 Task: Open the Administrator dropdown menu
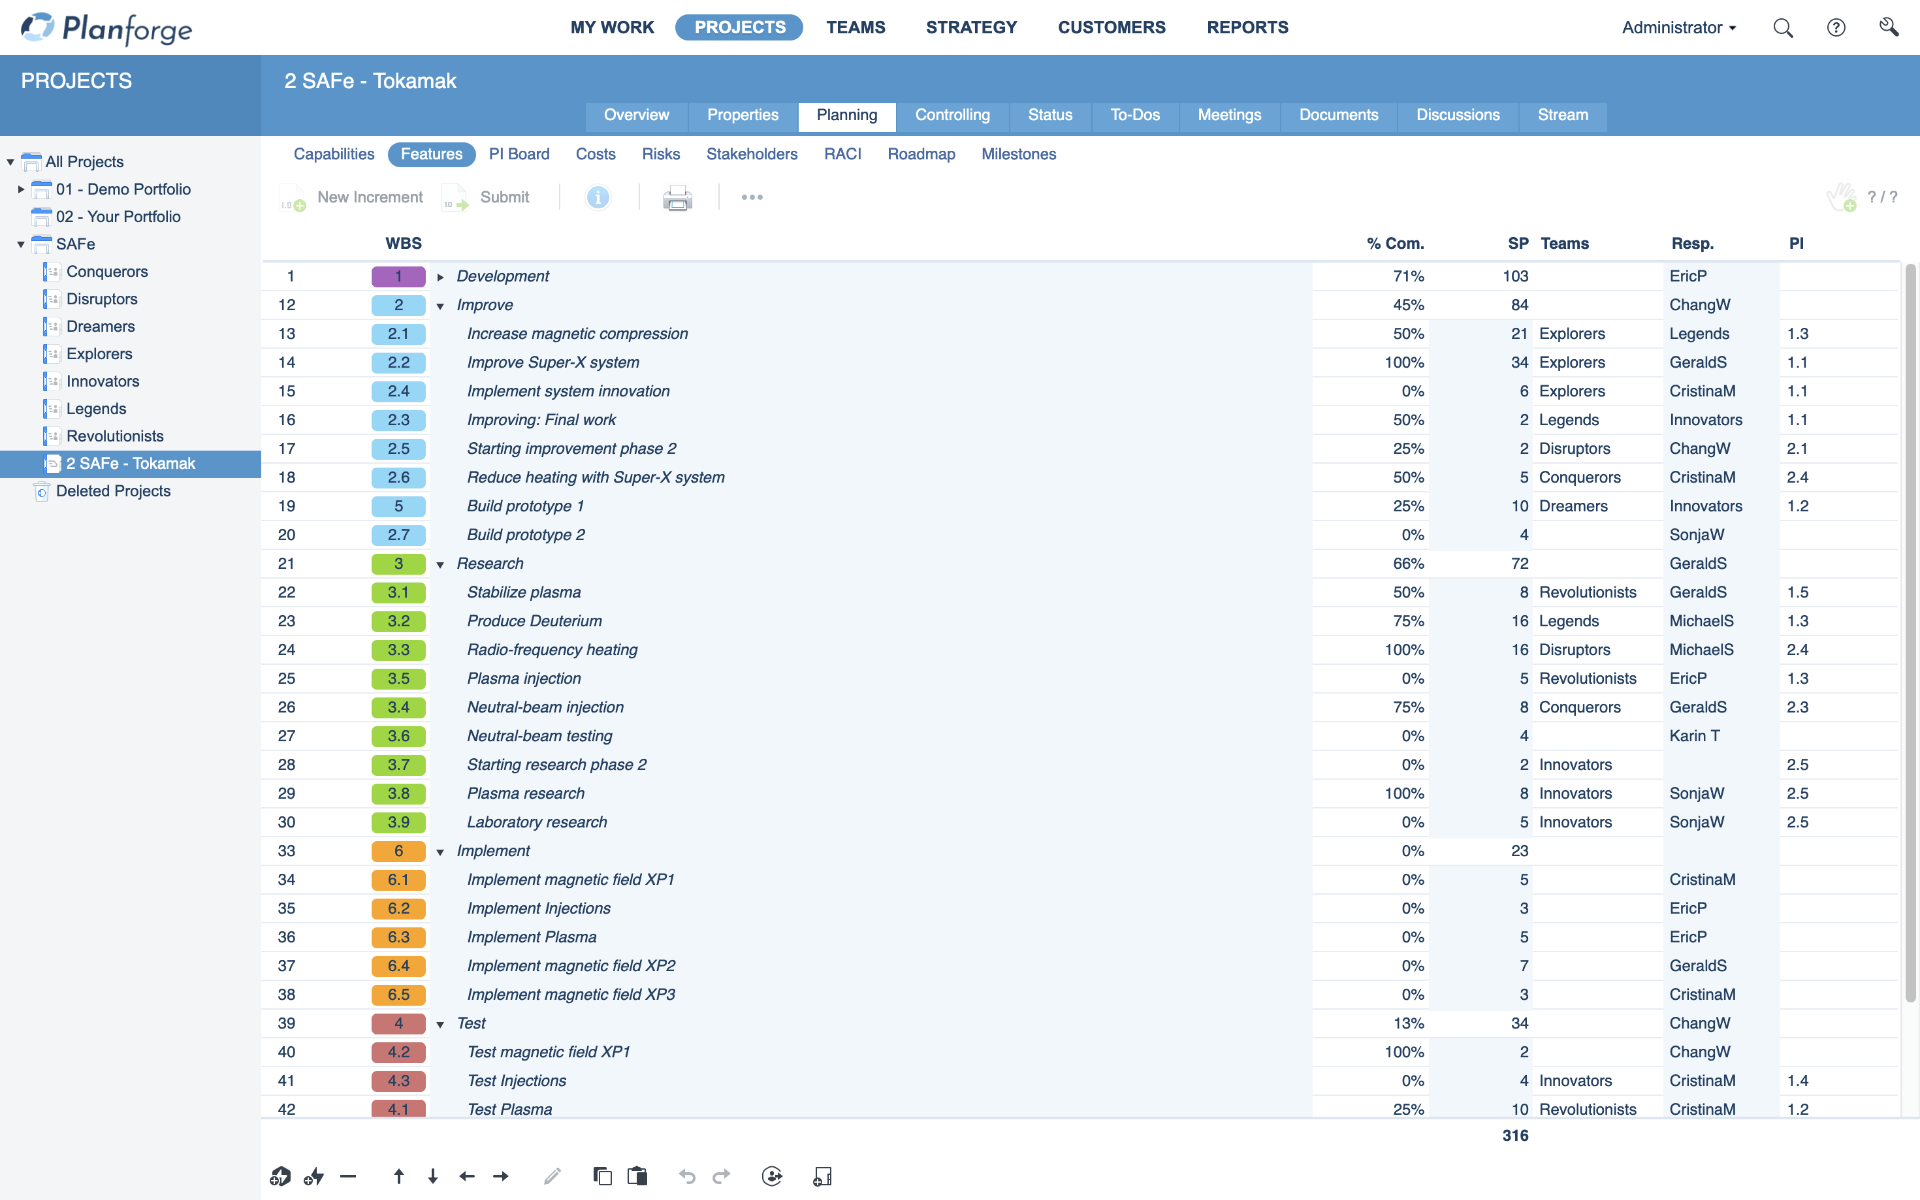click(1678, 27)
